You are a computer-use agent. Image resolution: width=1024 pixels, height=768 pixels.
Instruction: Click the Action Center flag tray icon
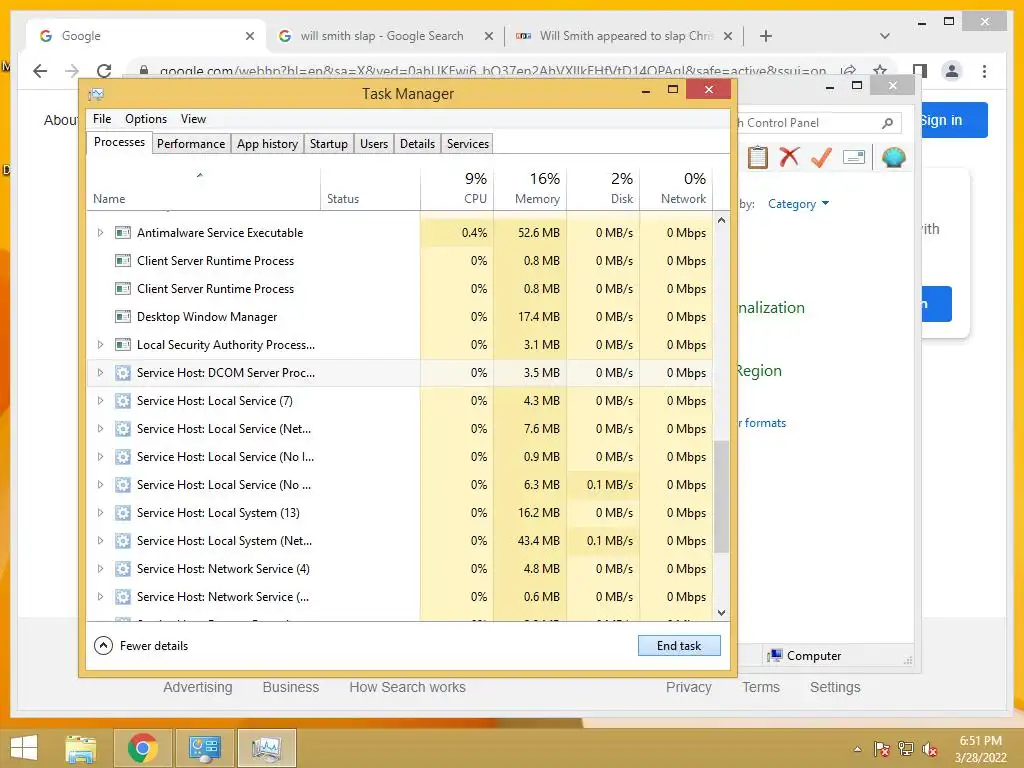point(882,749)
